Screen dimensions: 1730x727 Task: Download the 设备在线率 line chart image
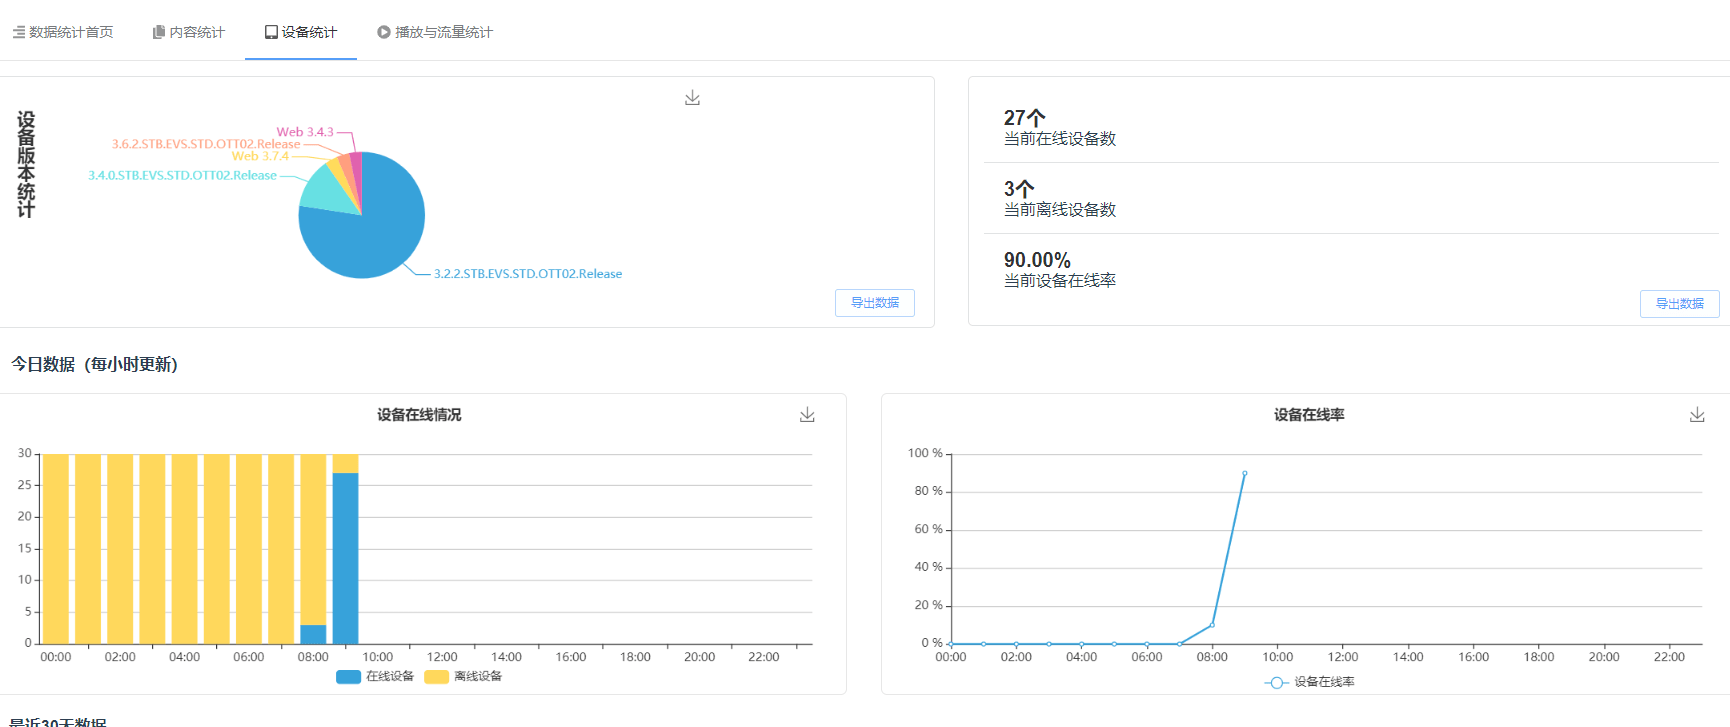point(1697,415)
